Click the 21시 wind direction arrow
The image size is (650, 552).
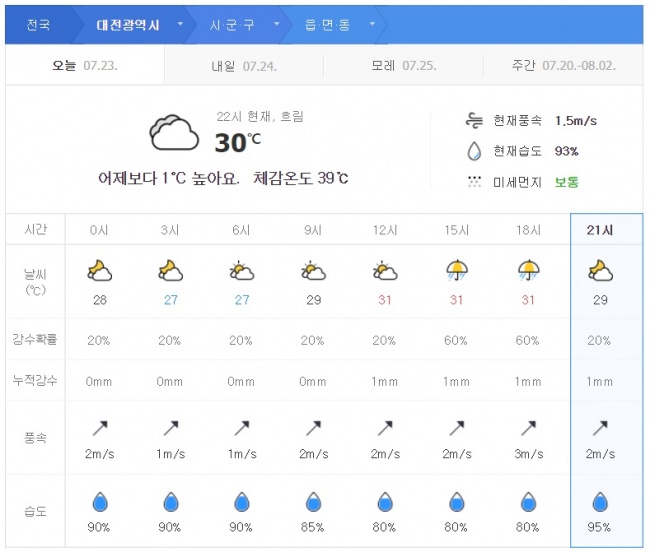[x=600, y=428]
